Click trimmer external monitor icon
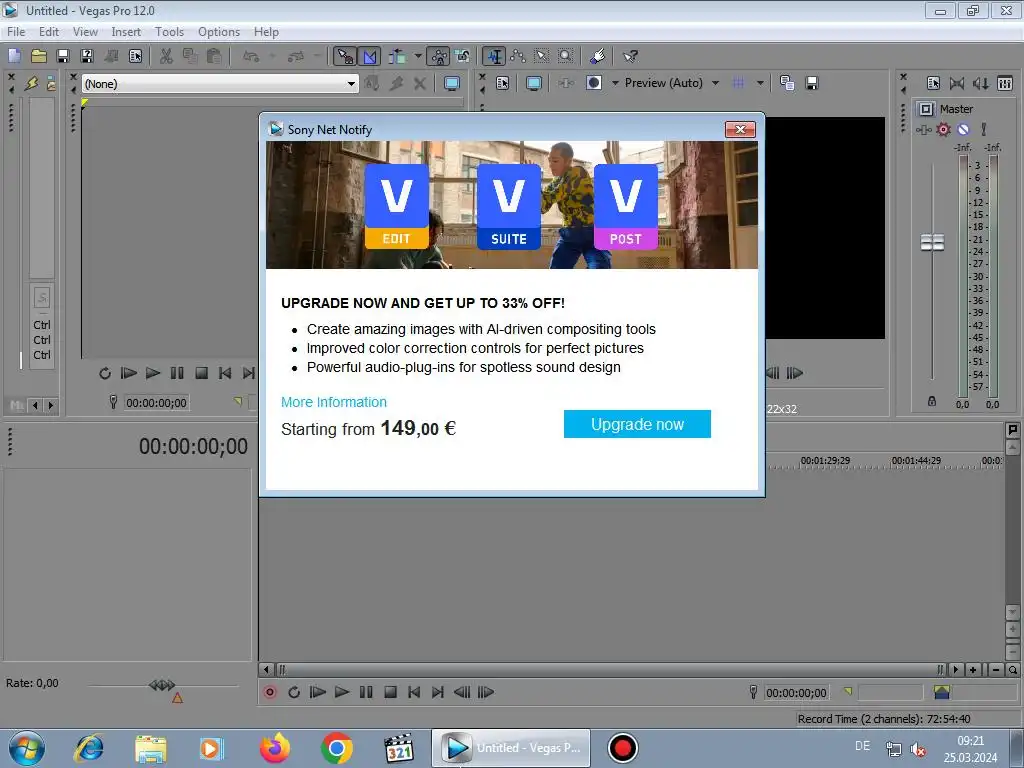The width and height of the screenshot is (1024, 768). click(451, 84)
